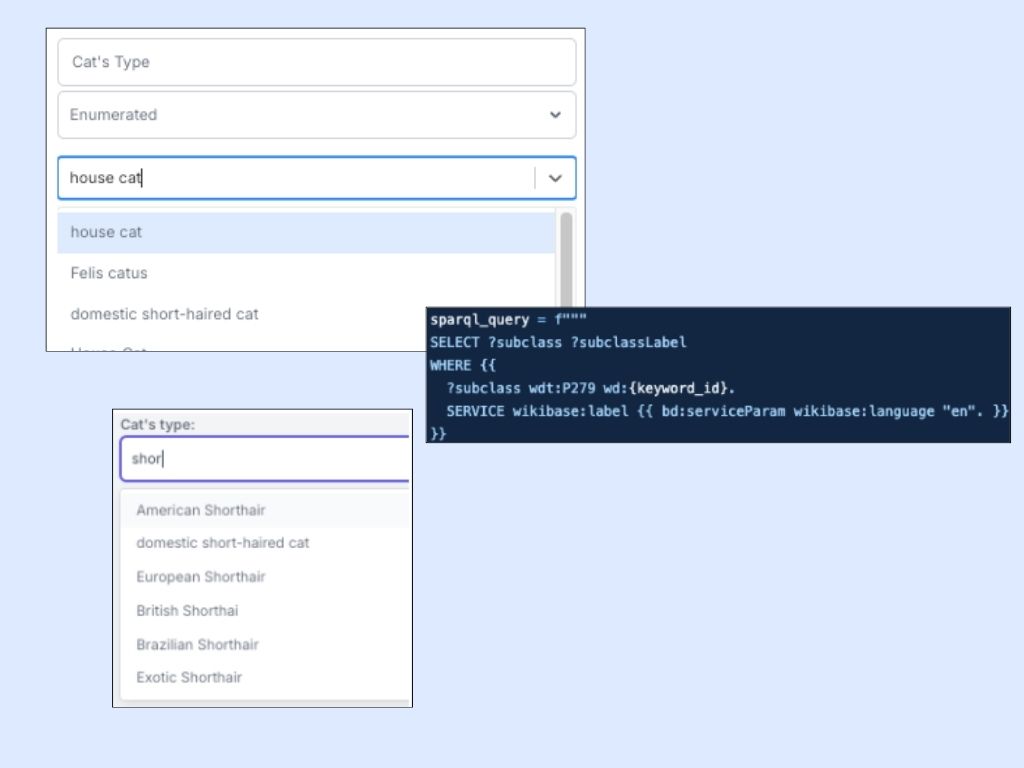Click the SELECT line in the SPARQL code

[558, 342]
